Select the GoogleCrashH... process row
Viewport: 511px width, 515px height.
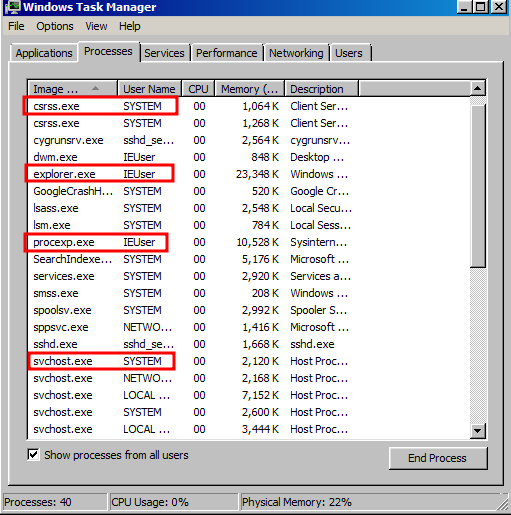click(248, 191)
